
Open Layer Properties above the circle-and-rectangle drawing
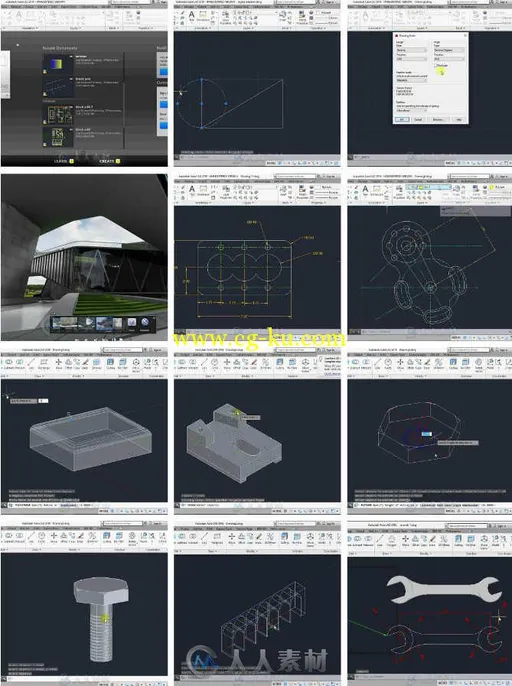click(x=226, y=18)
